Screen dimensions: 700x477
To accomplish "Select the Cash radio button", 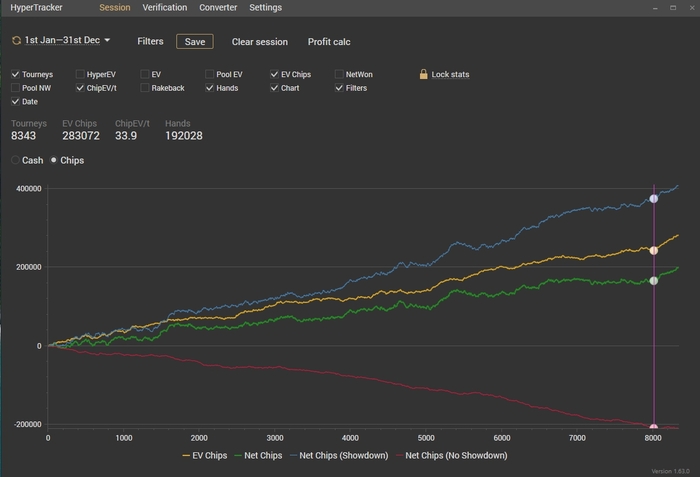I will (15, 160).
